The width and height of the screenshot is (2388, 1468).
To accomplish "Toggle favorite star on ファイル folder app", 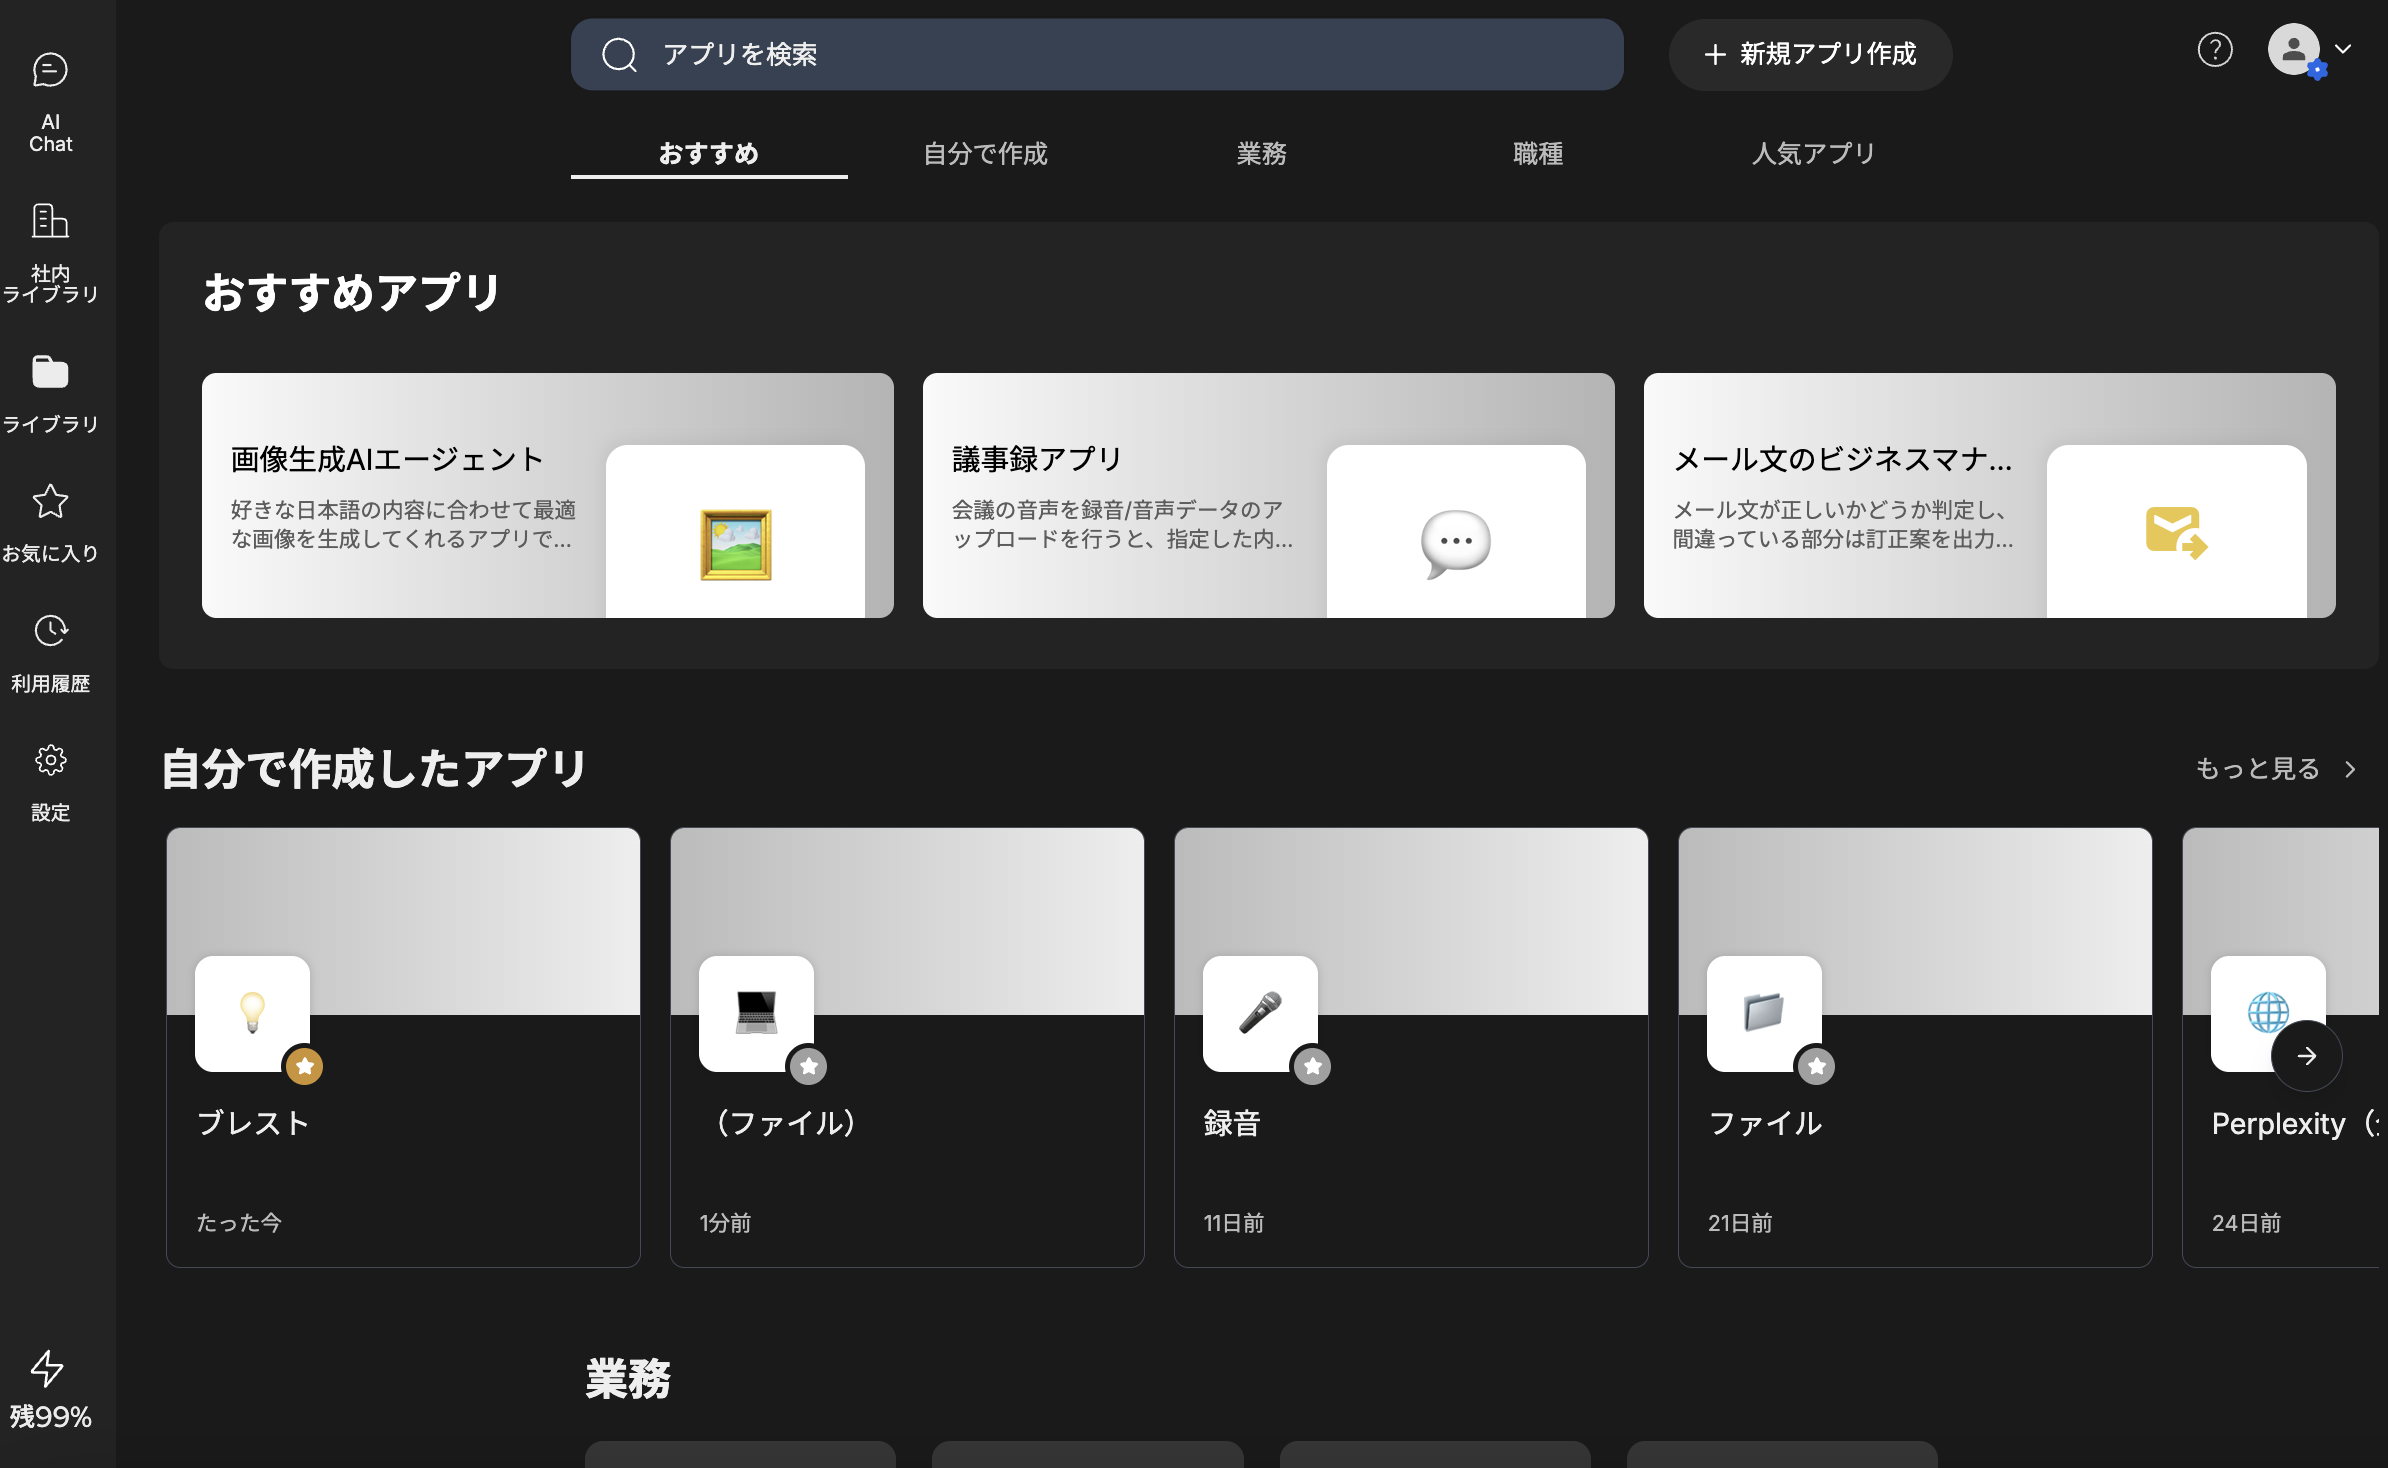I will (1816, 1066).
